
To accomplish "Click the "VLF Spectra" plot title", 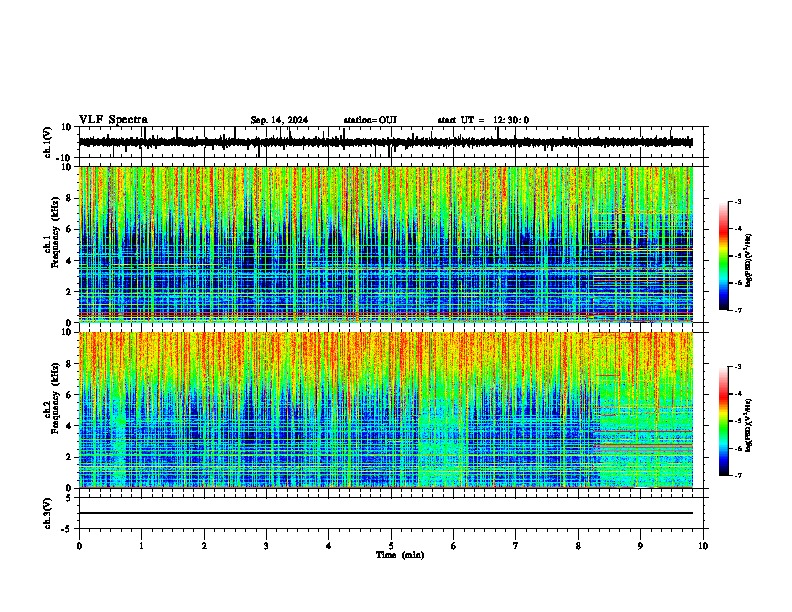I will 113,120.
